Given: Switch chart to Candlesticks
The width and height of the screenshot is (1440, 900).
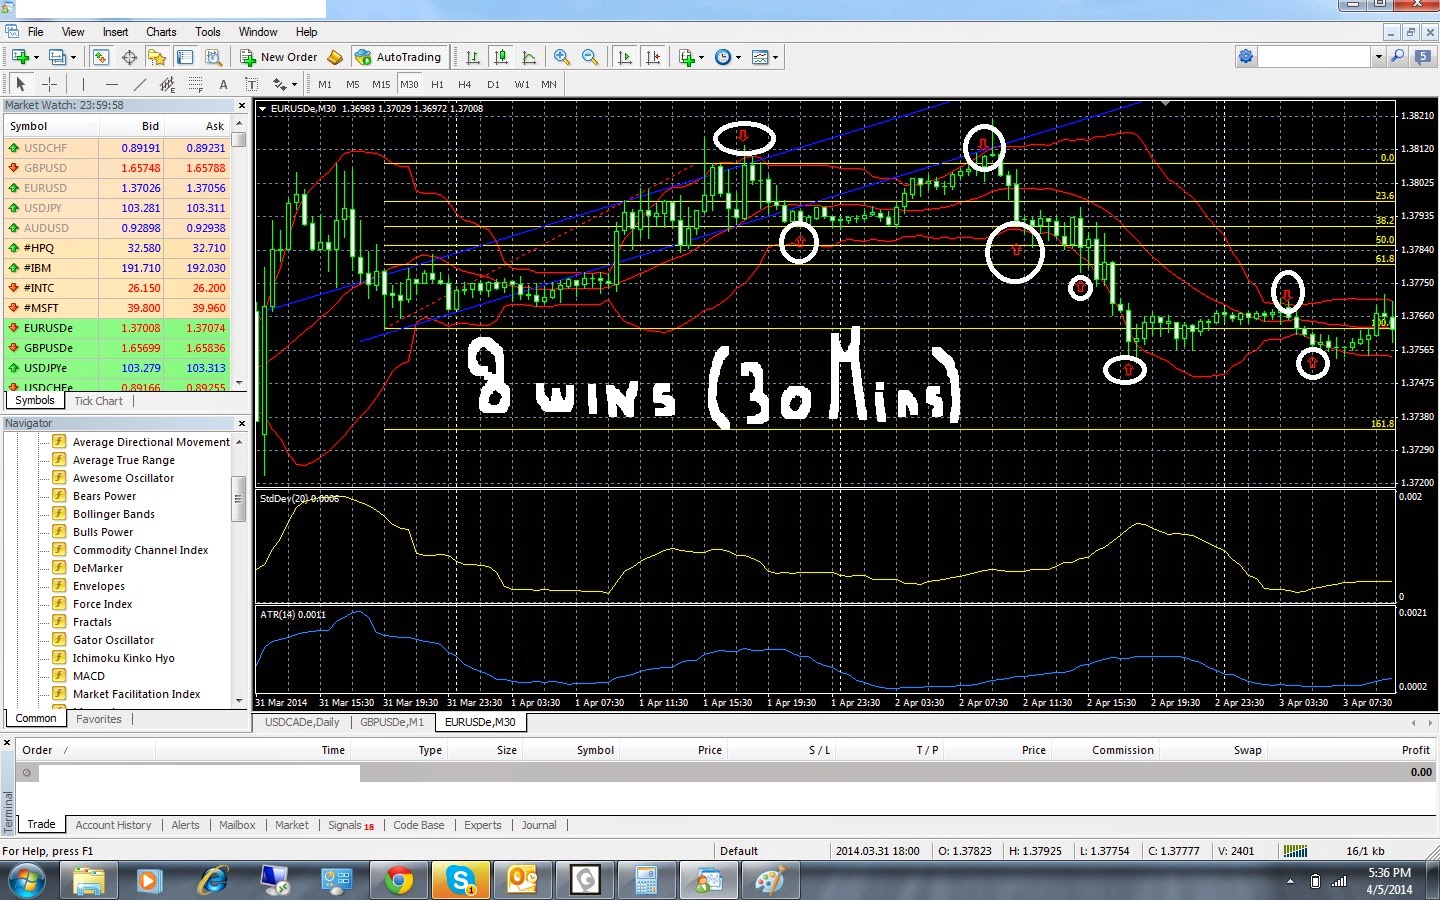Looking at the screenshot, I should [501, 57].
